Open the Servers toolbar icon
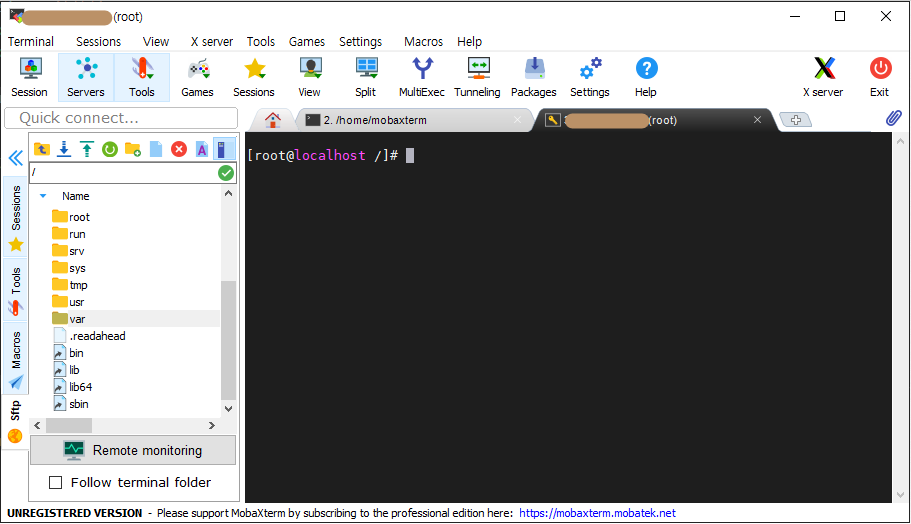The width and height of the screenshot is (911, 524). (86, 77)
